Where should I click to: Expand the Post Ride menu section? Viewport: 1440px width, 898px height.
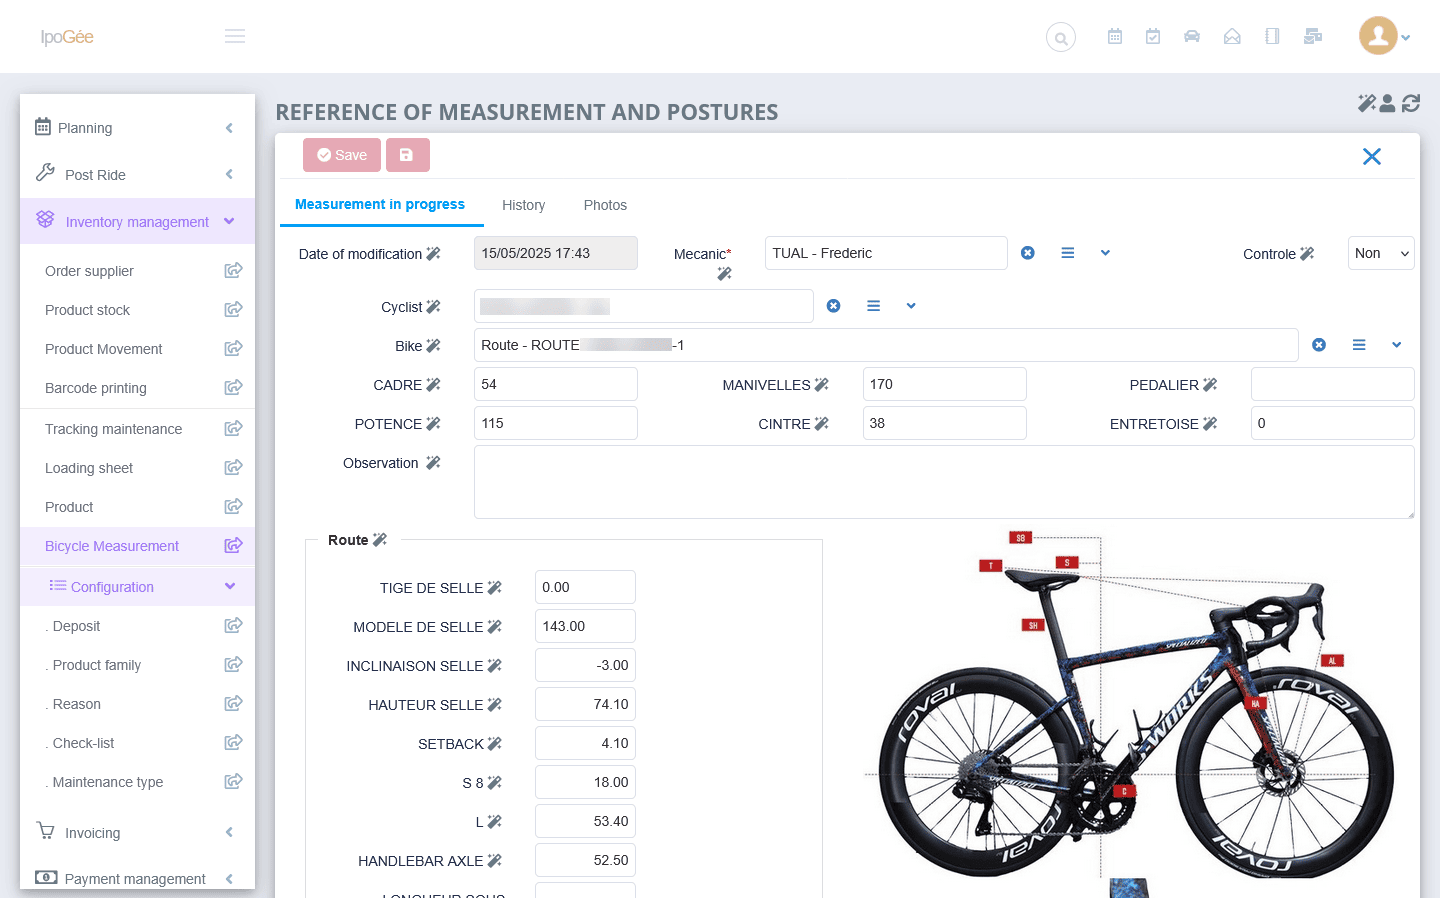(137, 175)
